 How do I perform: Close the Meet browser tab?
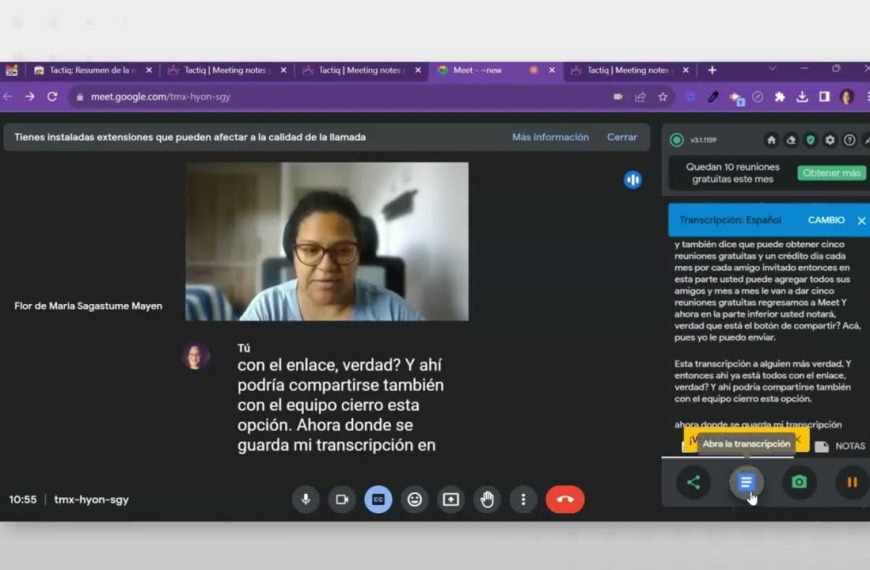(552, 70)
